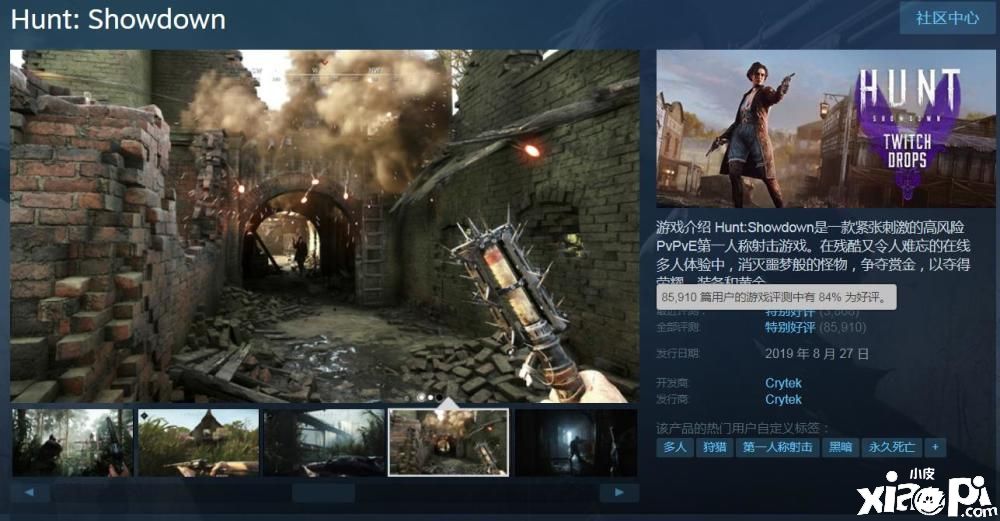Click the left arrow of thumbnail strip

tap(29, 492)
